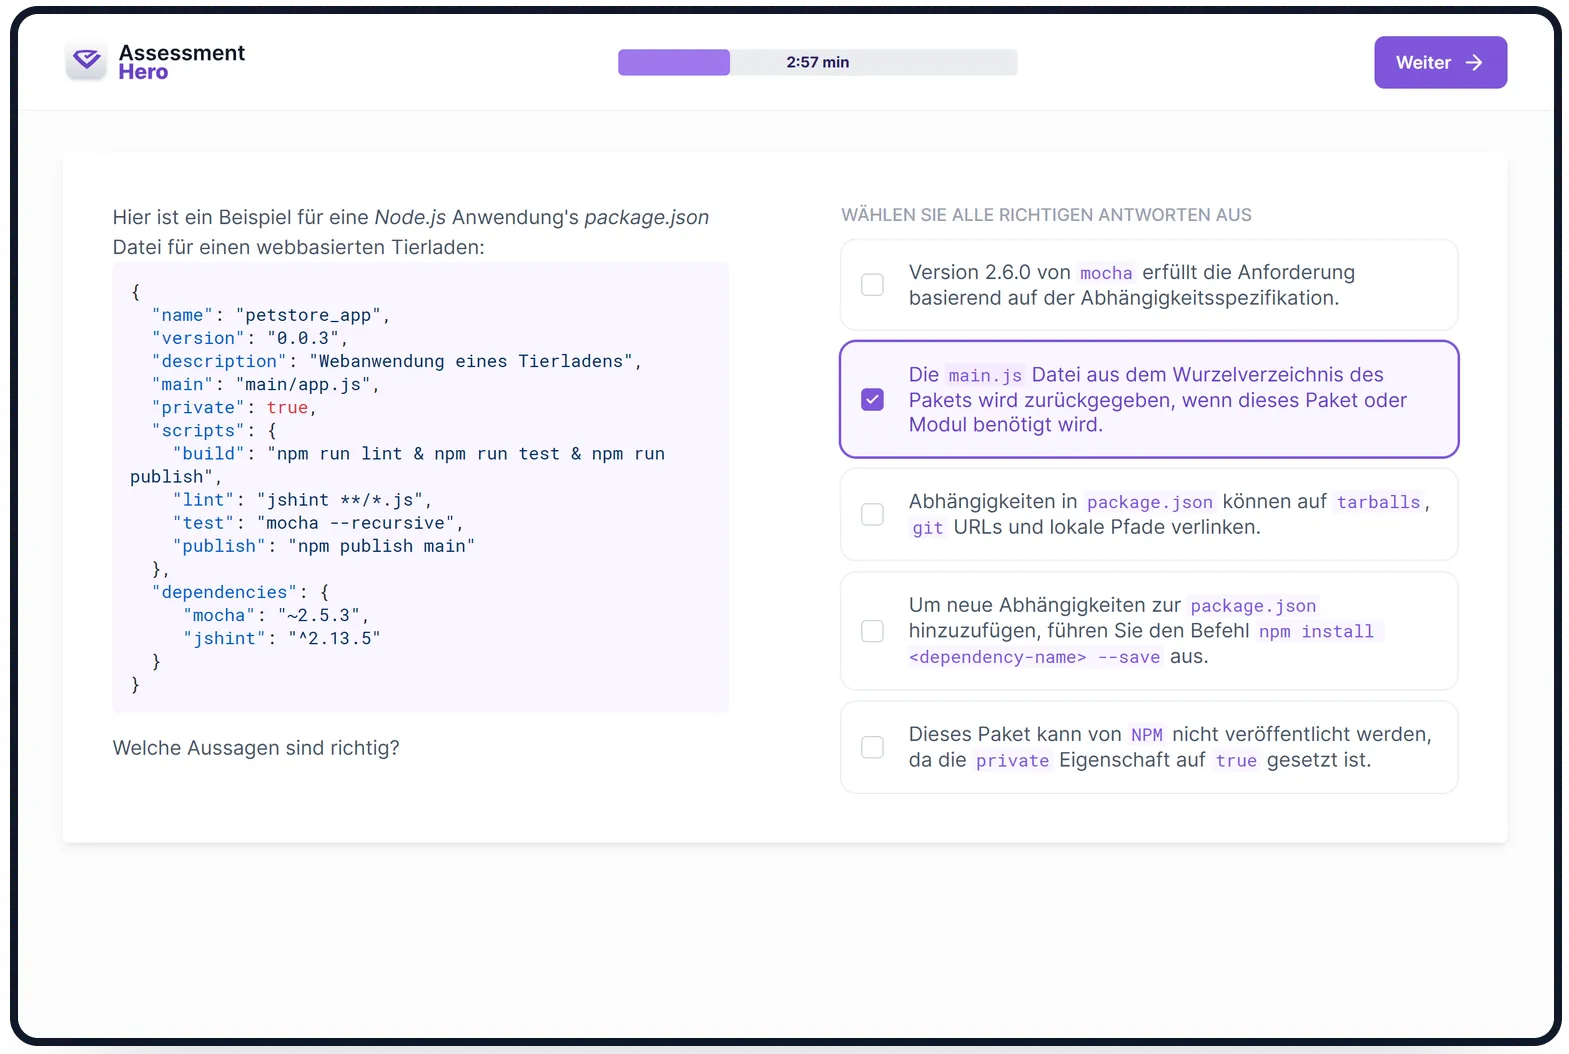Click the code line '"private": true'
The height and width of the screenshot is (1054, 1569).
click(x=234, y=407)
